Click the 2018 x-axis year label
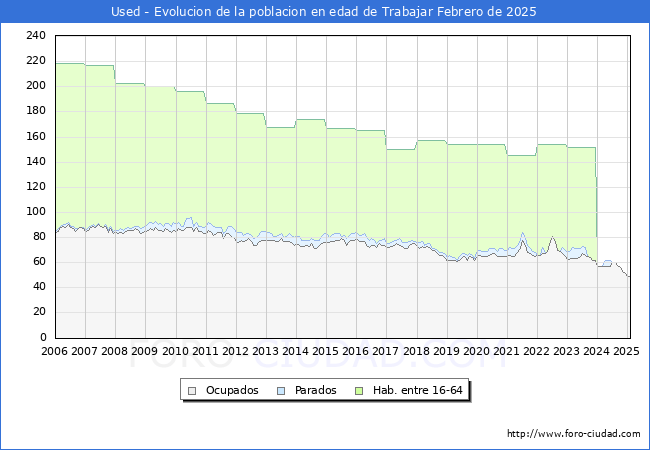The image size is (650, 450). tap(416, 351)
